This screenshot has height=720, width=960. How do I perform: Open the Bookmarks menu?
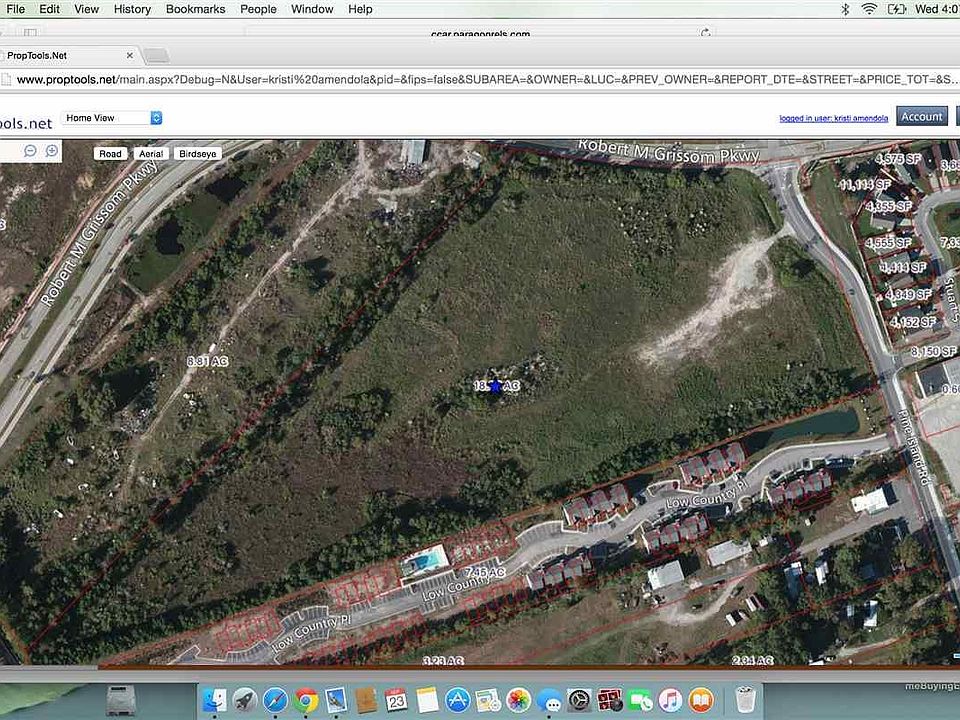[x=196, y=9]
